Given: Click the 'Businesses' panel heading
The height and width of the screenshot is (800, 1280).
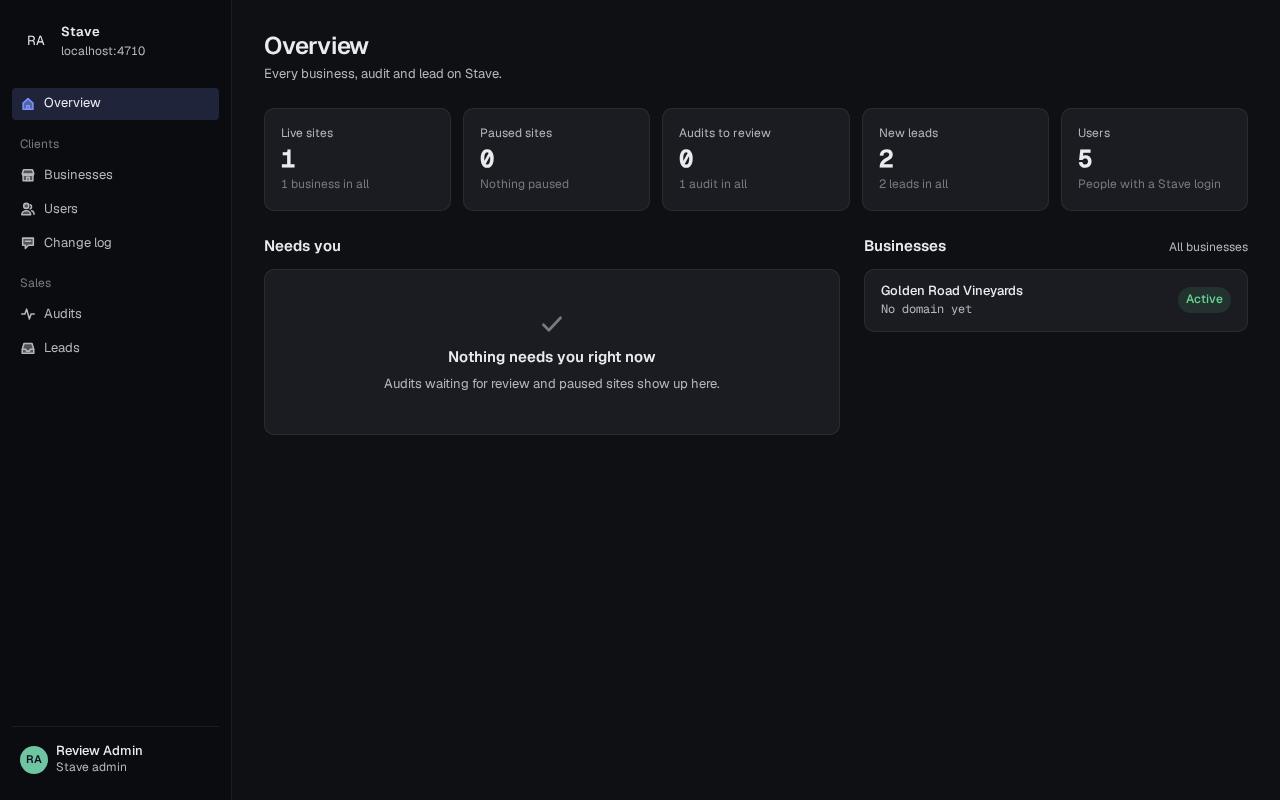Looking at the screenshot, I should 905,246.
